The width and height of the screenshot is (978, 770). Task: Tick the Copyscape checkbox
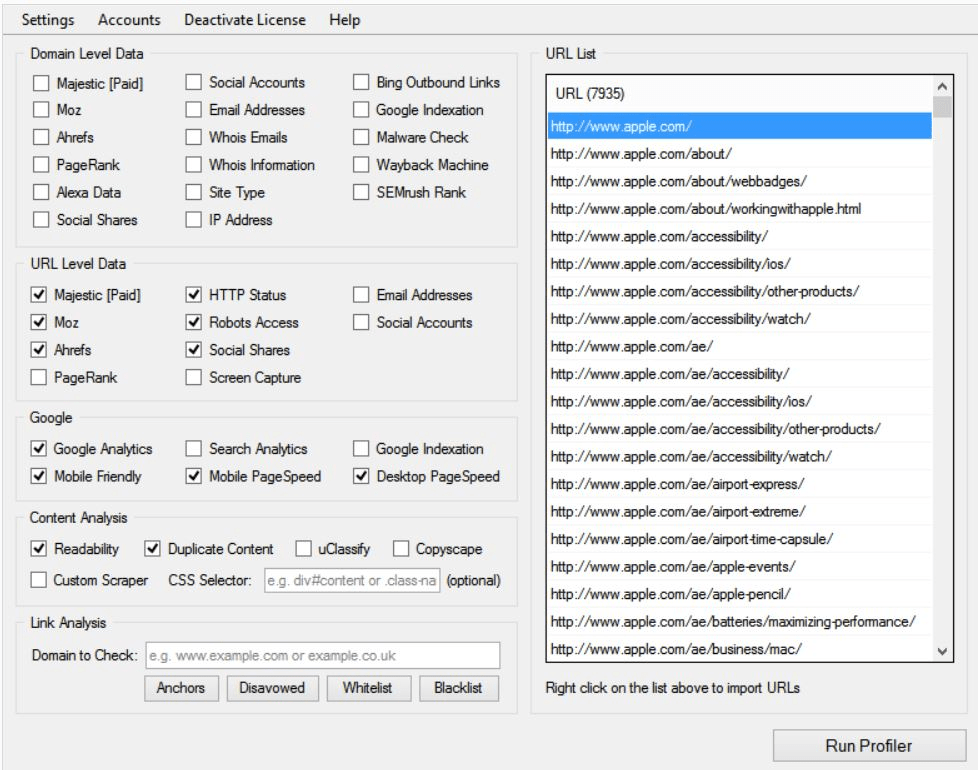pos(400,549)
